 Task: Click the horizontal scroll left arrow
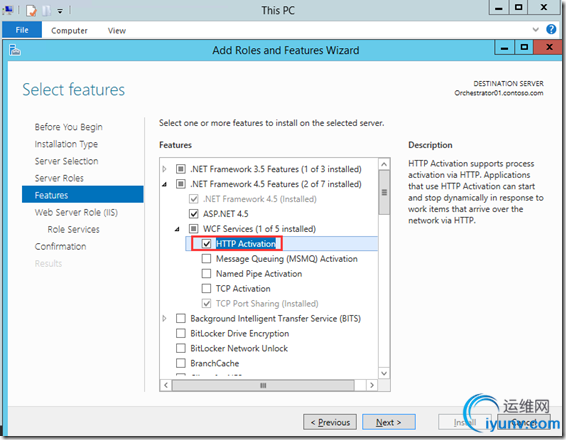point(166,385)
